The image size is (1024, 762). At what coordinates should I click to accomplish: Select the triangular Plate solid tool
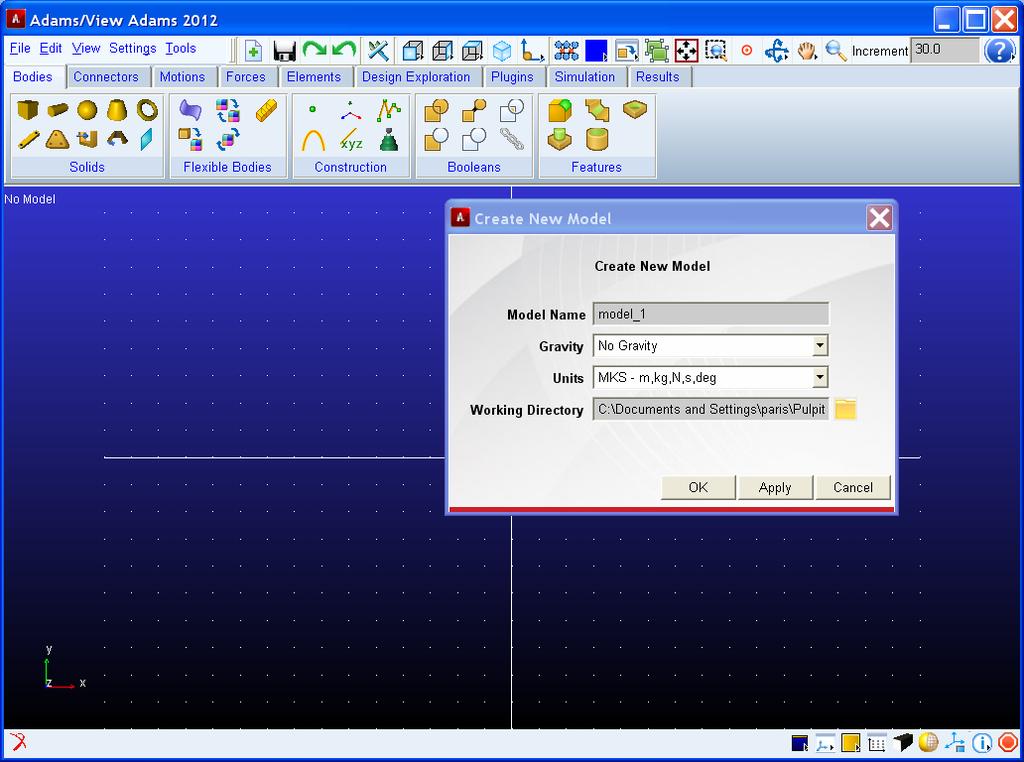[x=57, y=140]
